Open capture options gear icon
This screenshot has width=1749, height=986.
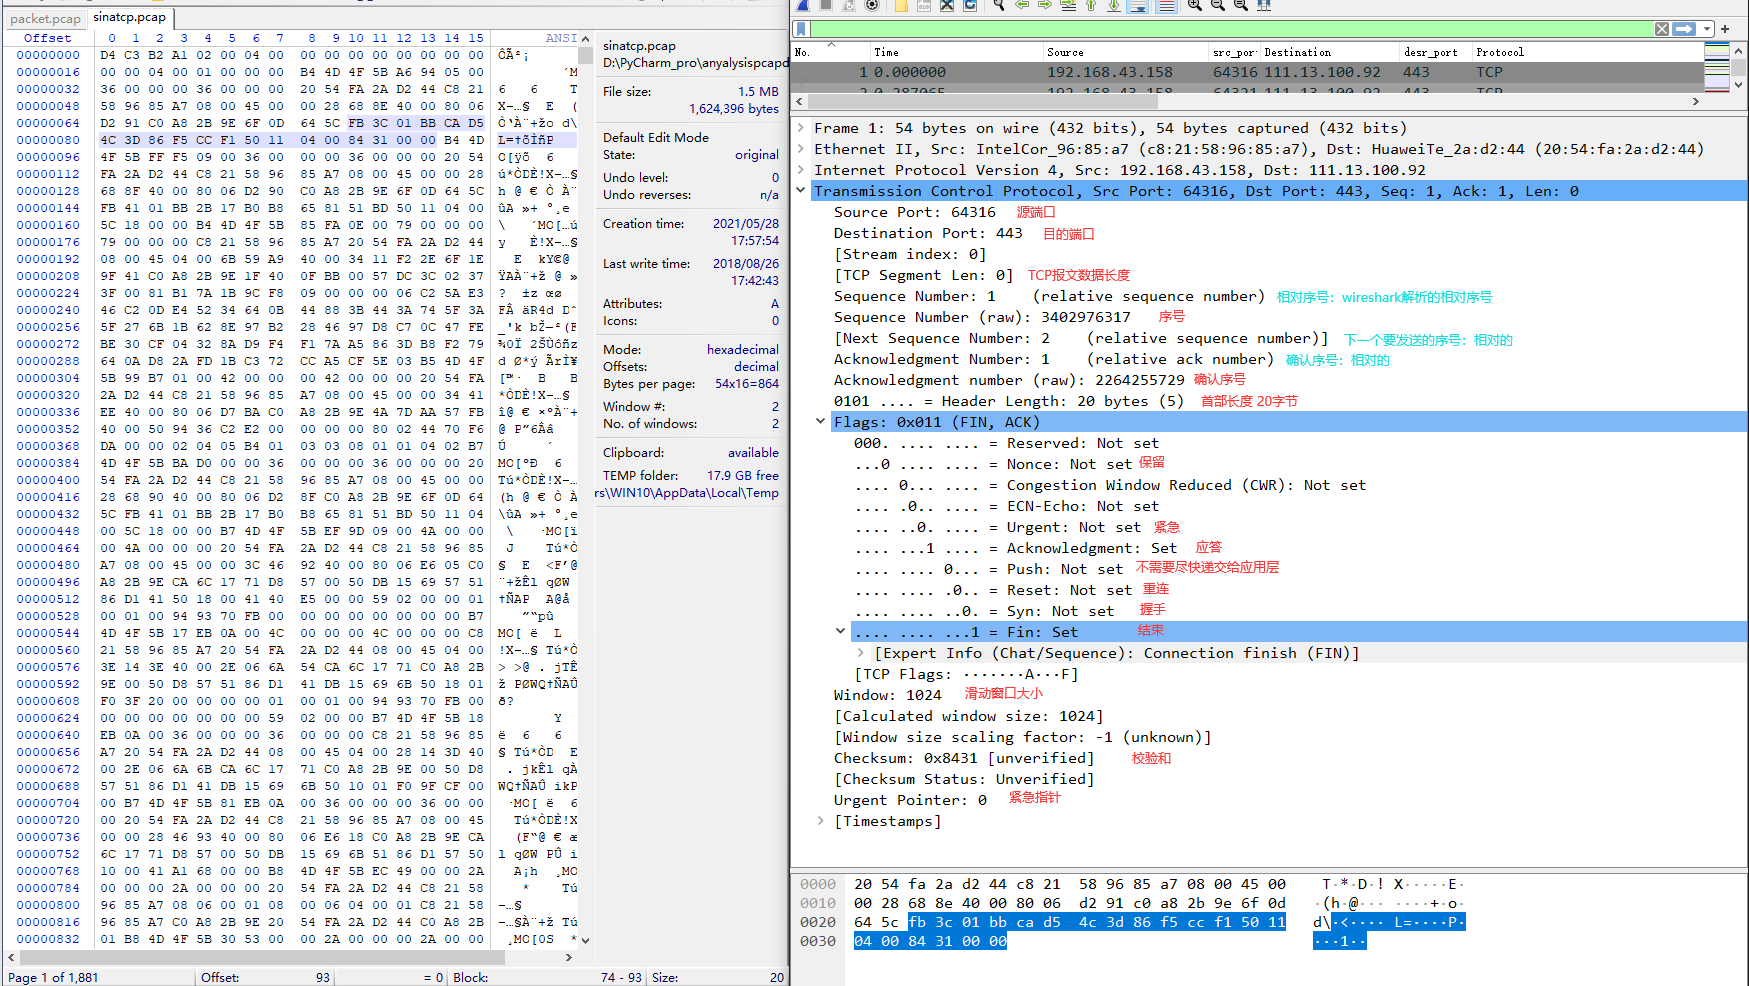coord(872,5)
